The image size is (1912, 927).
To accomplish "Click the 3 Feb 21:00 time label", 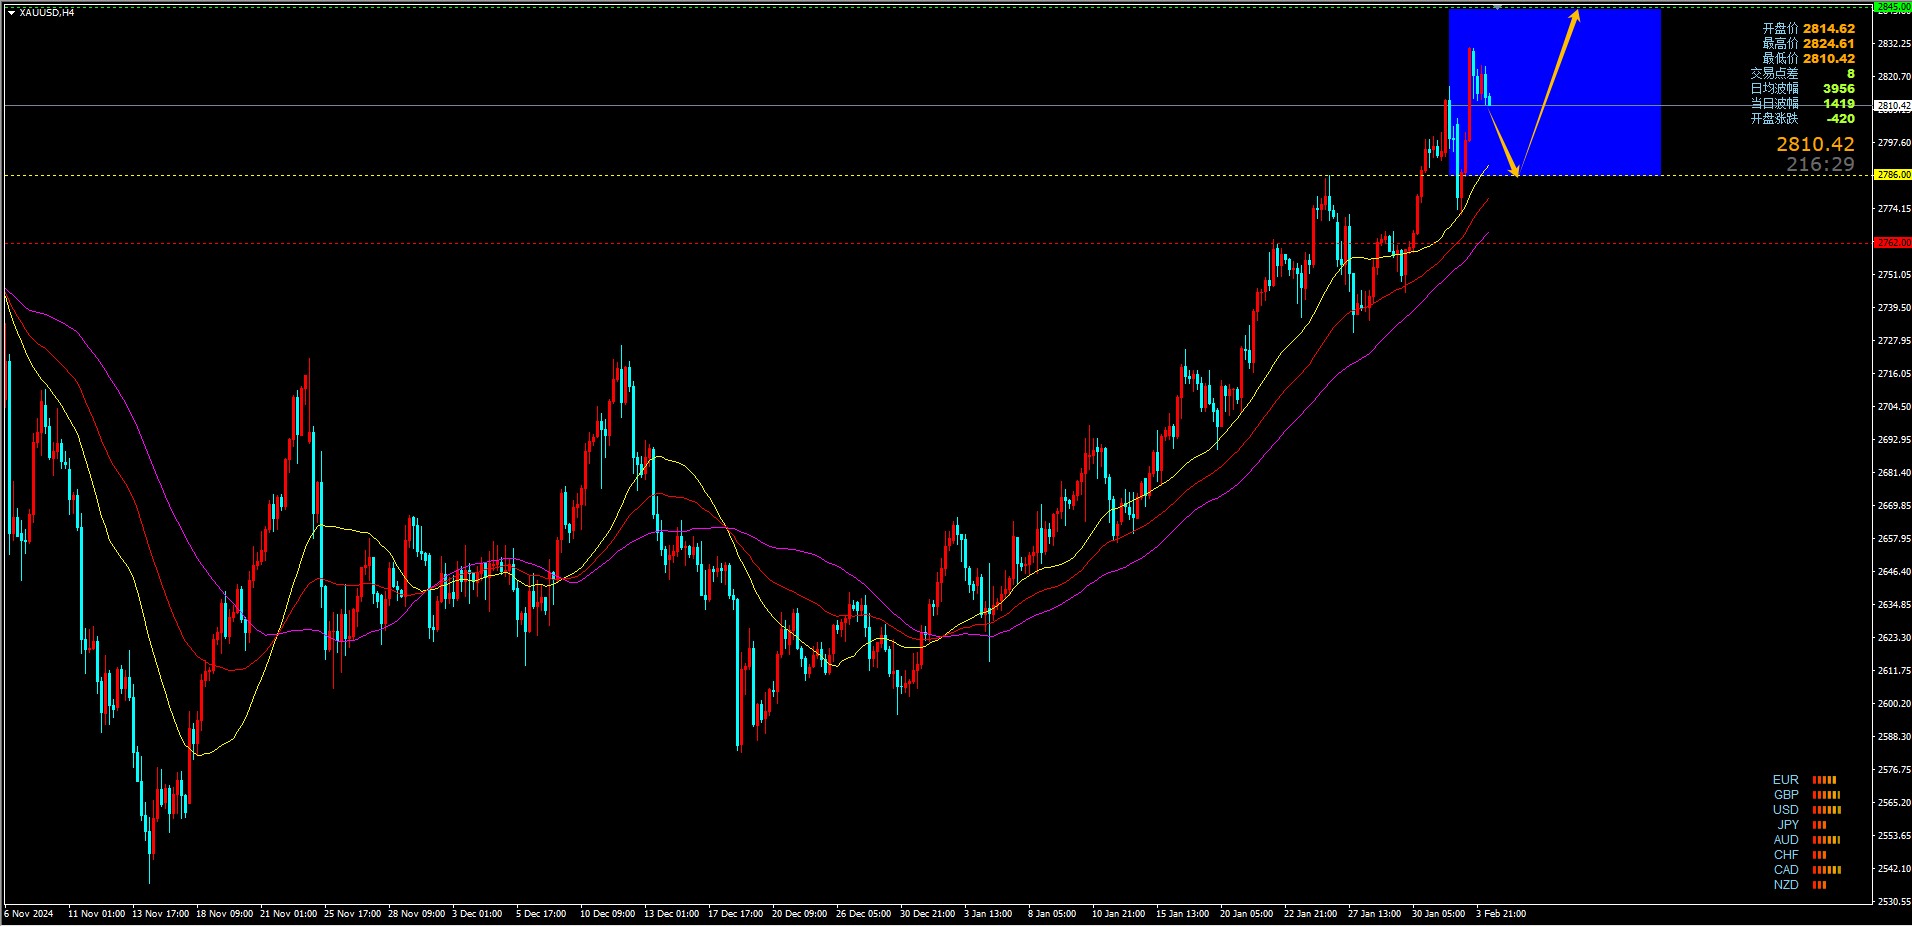I will 1501,914.
